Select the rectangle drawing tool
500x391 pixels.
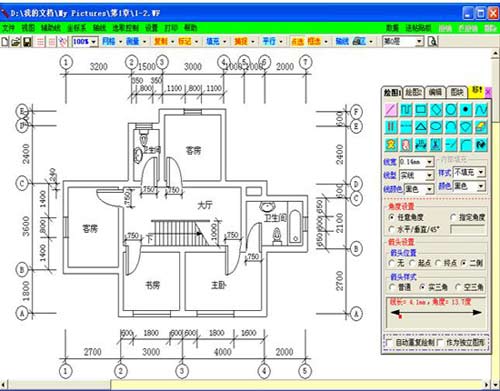pos(421,109)
